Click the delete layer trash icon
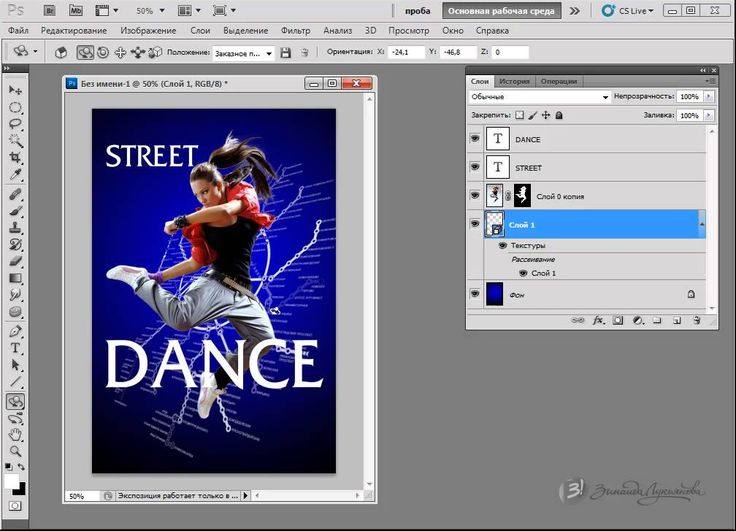This screenshot has height=531, width=736. point(696,321)
